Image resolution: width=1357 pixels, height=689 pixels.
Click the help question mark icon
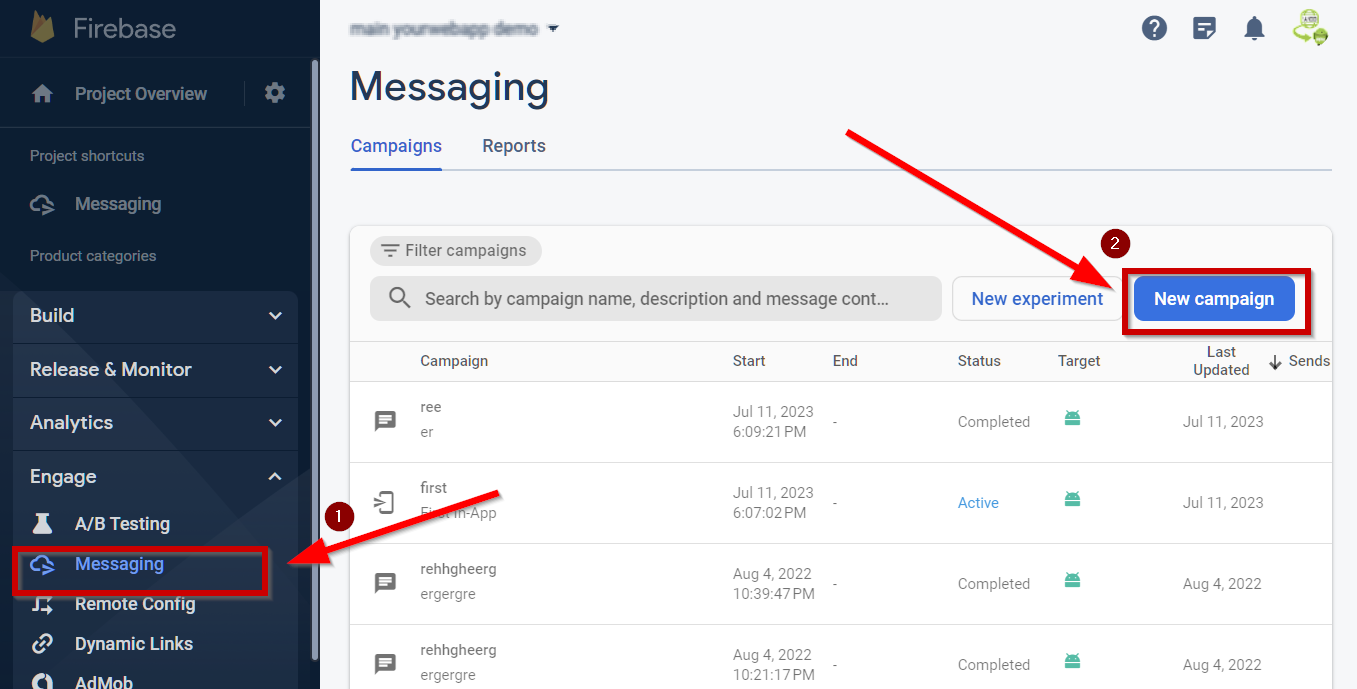[x=1154, y=28]
